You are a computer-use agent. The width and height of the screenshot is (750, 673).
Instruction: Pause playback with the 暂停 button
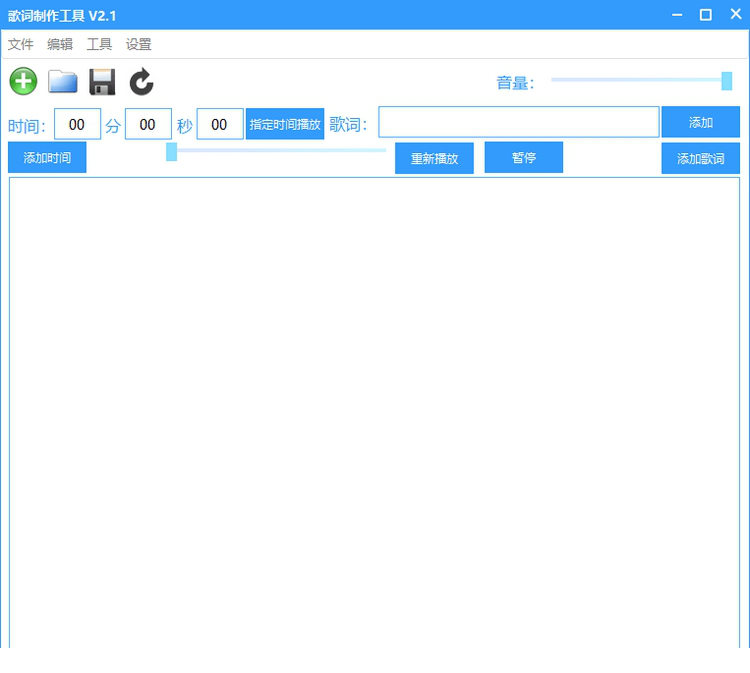tap(524, 157)
